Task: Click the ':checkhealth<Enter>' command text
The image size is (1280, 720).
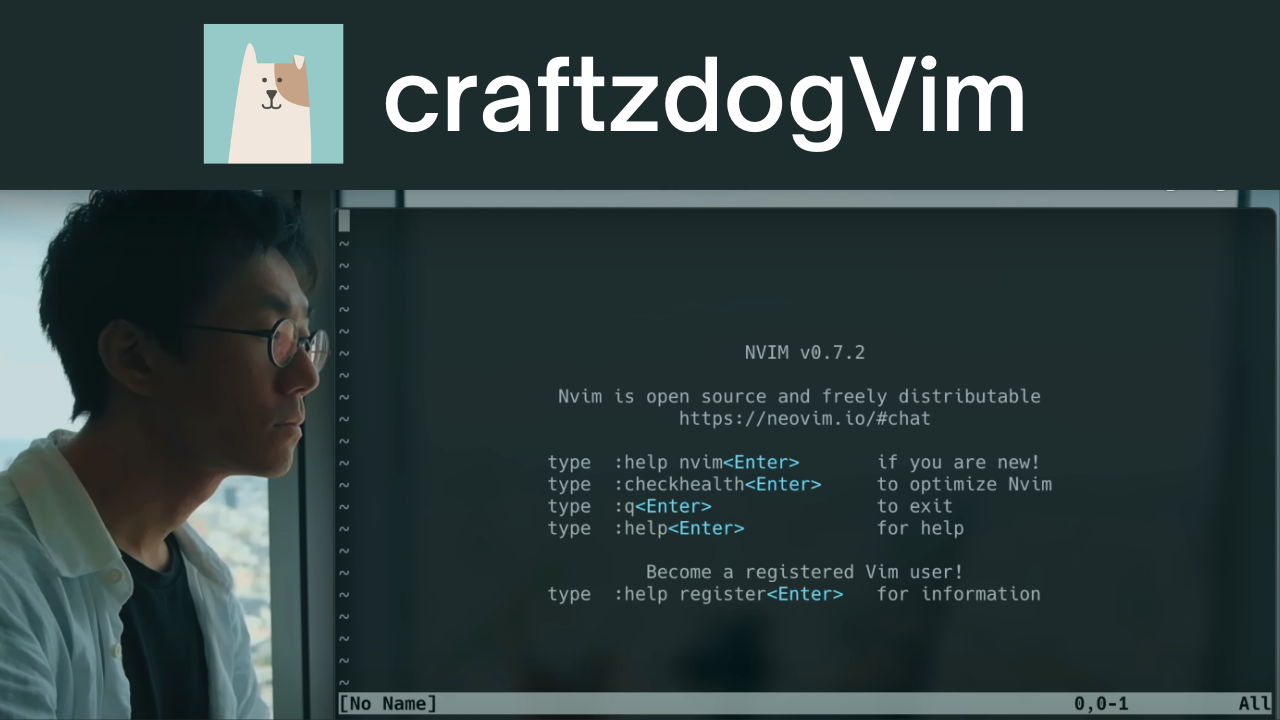Action: [717, 485]
